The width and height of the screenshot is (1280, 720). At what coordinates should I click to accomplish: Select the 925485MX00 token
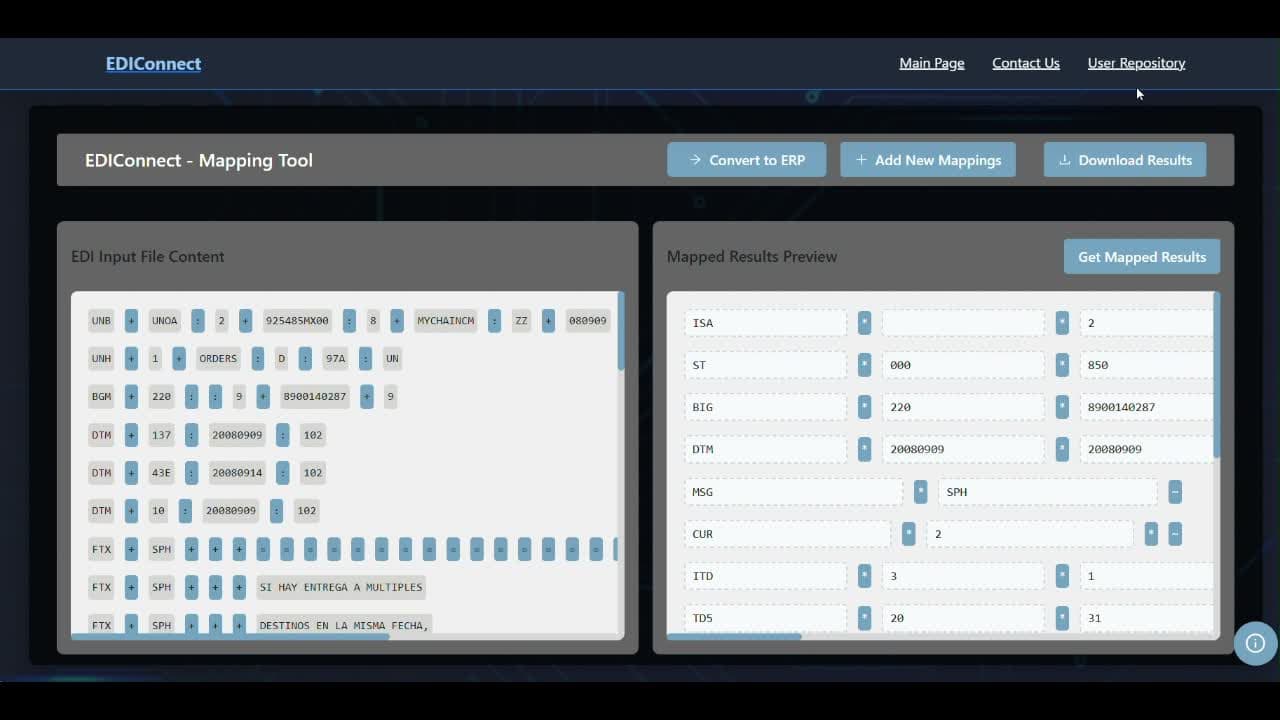(x=297, y=321)
